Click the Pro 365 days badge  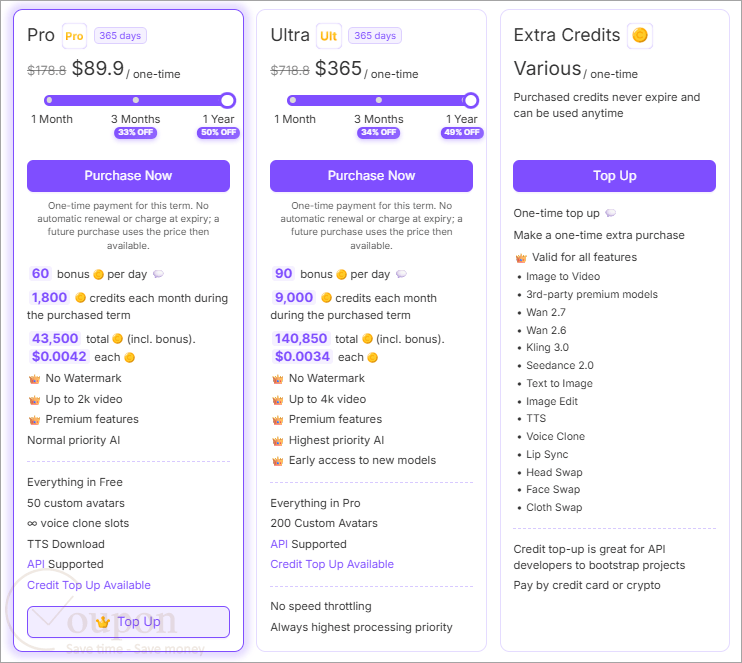pyautogui.click(x=120, y=36)
